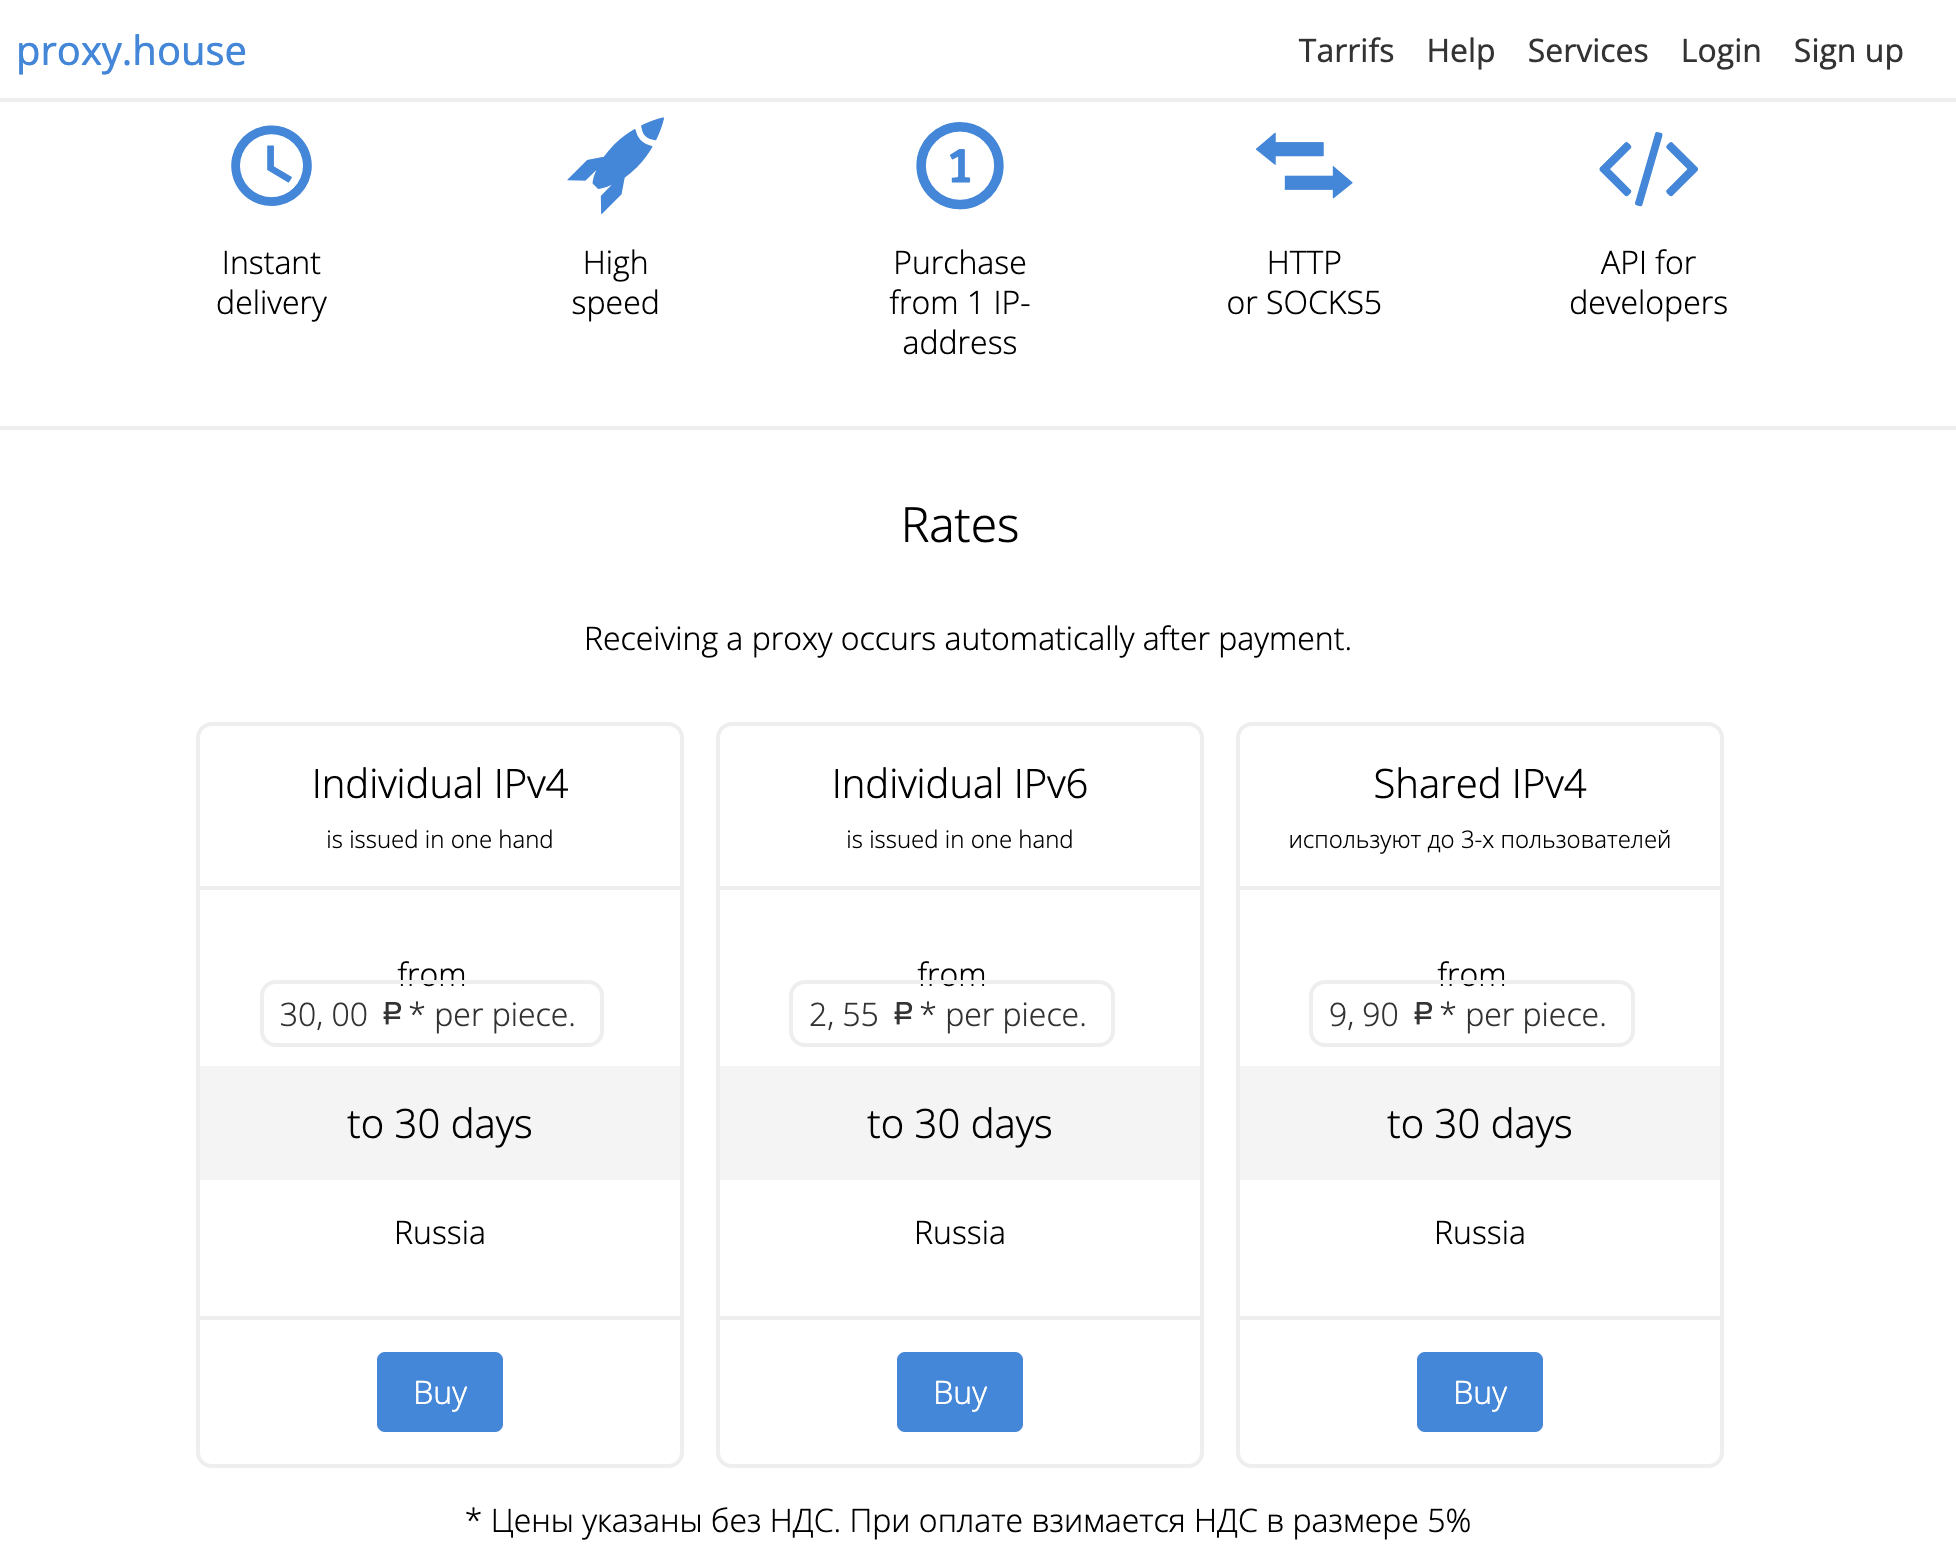
Task: Click the 2, 55 ₽ price box
Action: pyautogui.click(x=952, y=1014)
